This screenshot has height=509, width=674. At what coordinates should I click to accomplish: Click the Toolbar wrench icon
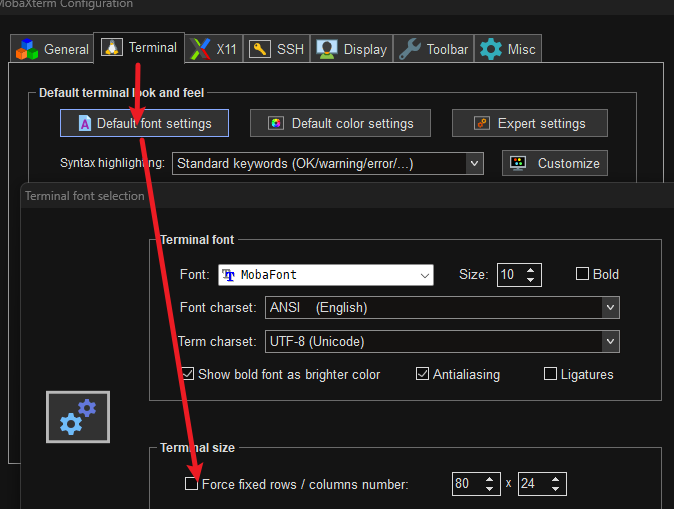[x=410, y=49]
